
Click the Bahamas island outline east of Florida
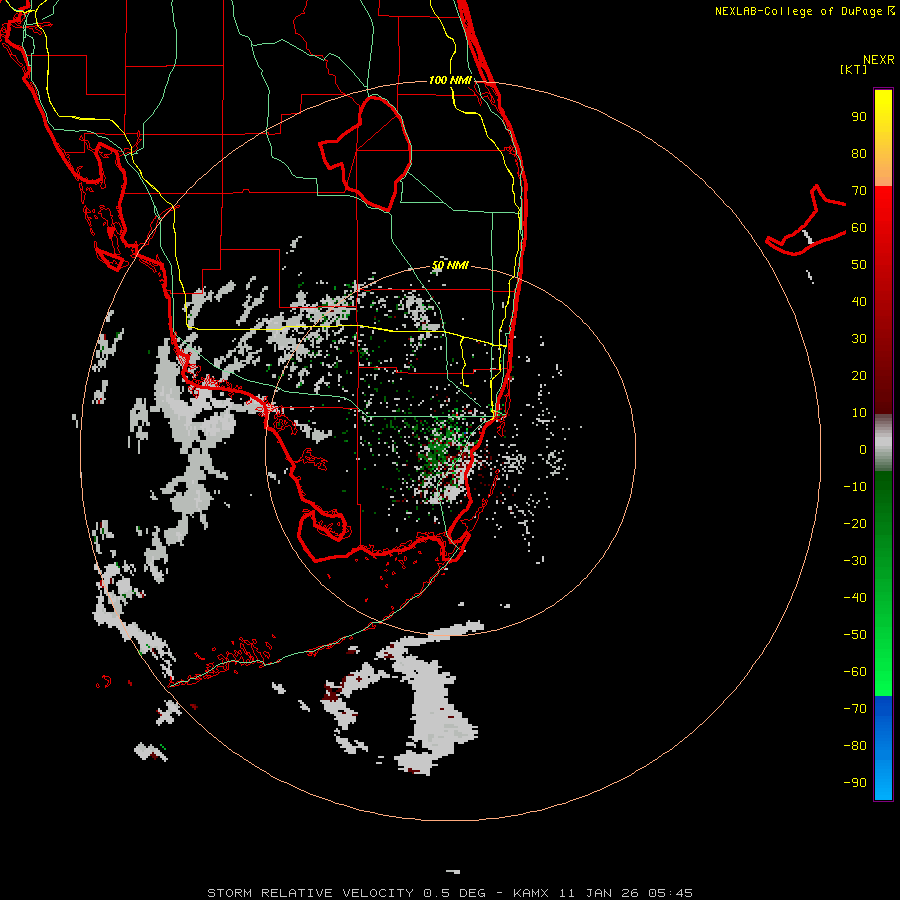806,221
